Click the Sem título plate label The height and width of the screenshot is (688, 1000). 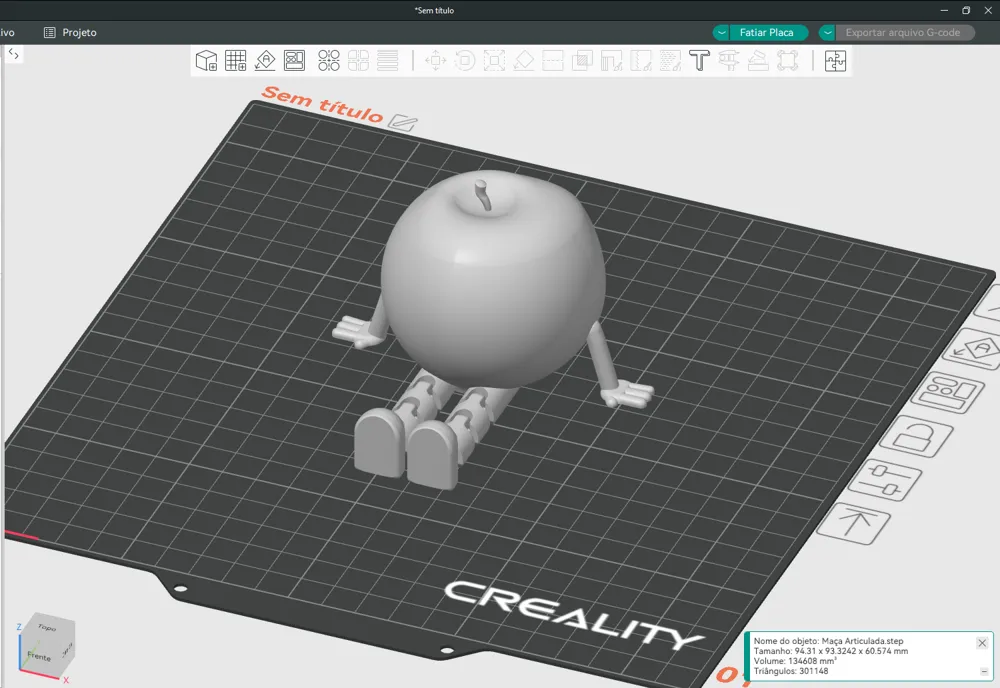pyautogui.click(x=322, y=104)
